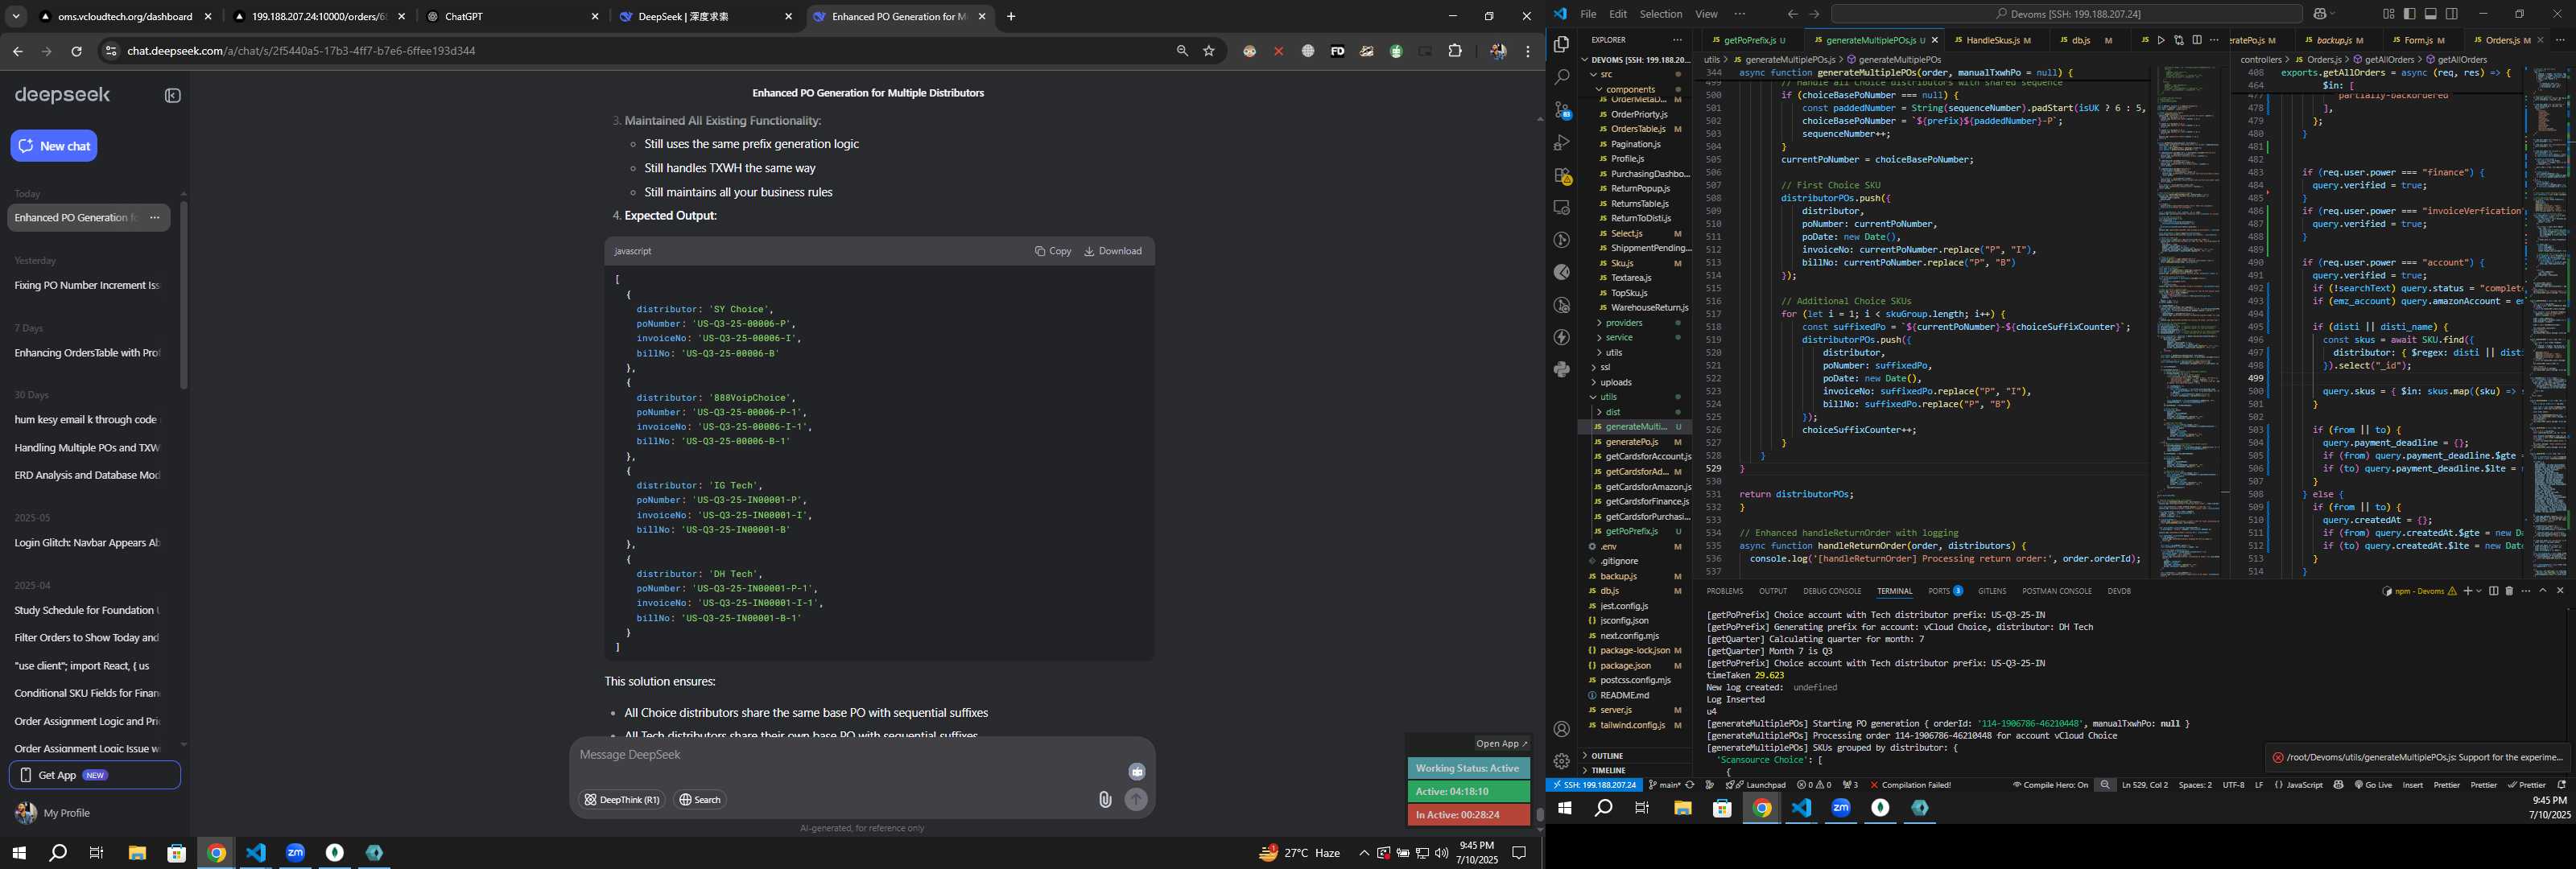The image size is (2576, 869).
Task: Maximize terminal panel with chevron up
Action: 2543,591
